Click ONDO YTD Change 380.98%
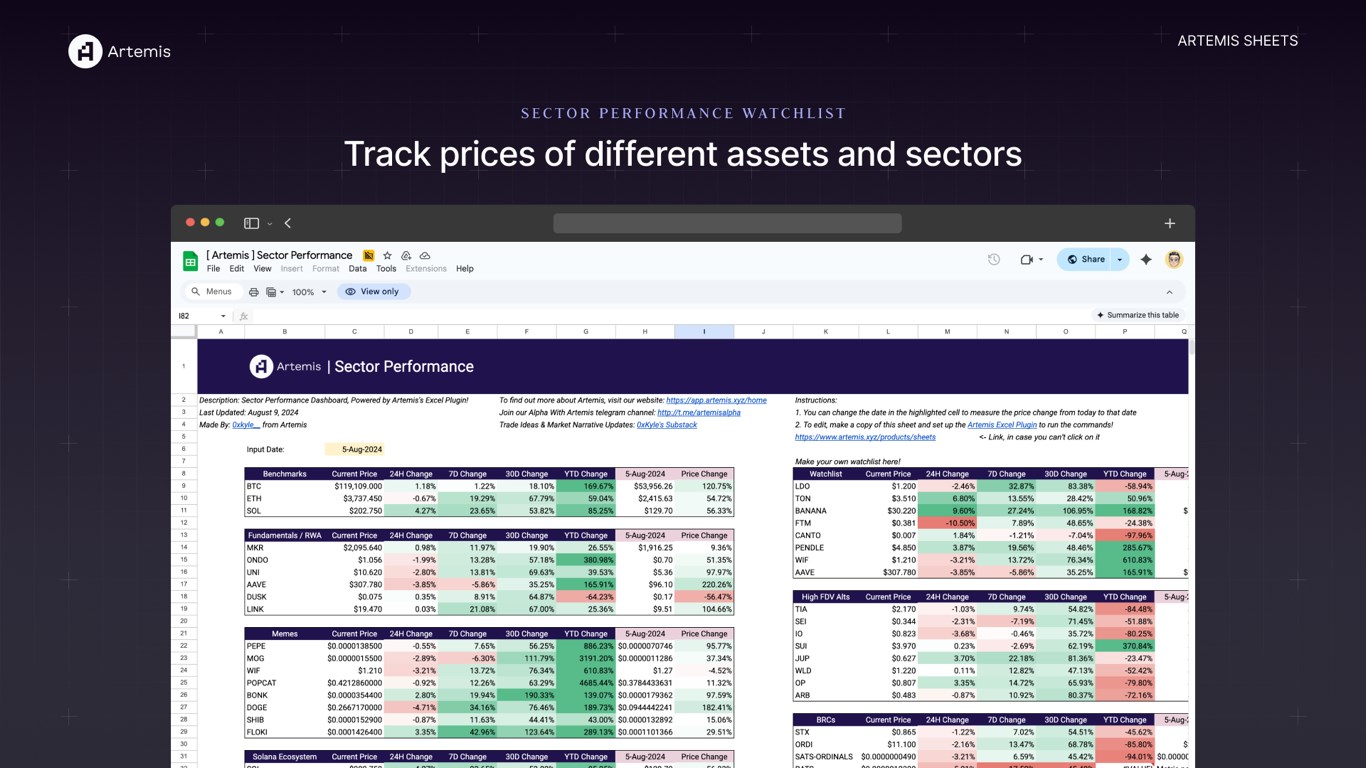The image size is (1366, 768). 586,560
